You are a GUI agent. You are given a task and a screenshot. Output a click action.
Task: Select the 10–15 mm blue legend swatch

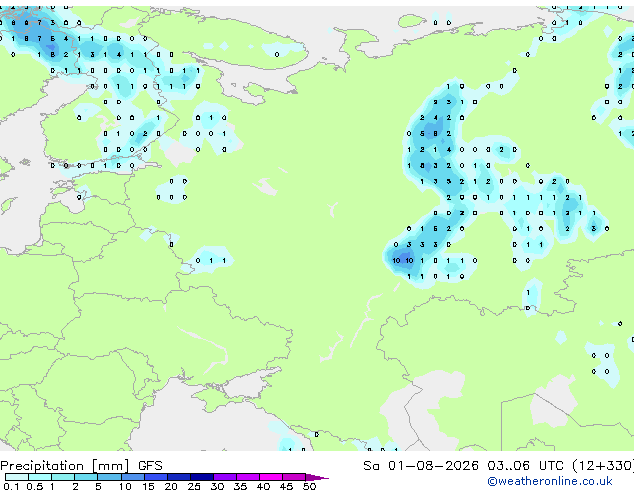point(133,477)
